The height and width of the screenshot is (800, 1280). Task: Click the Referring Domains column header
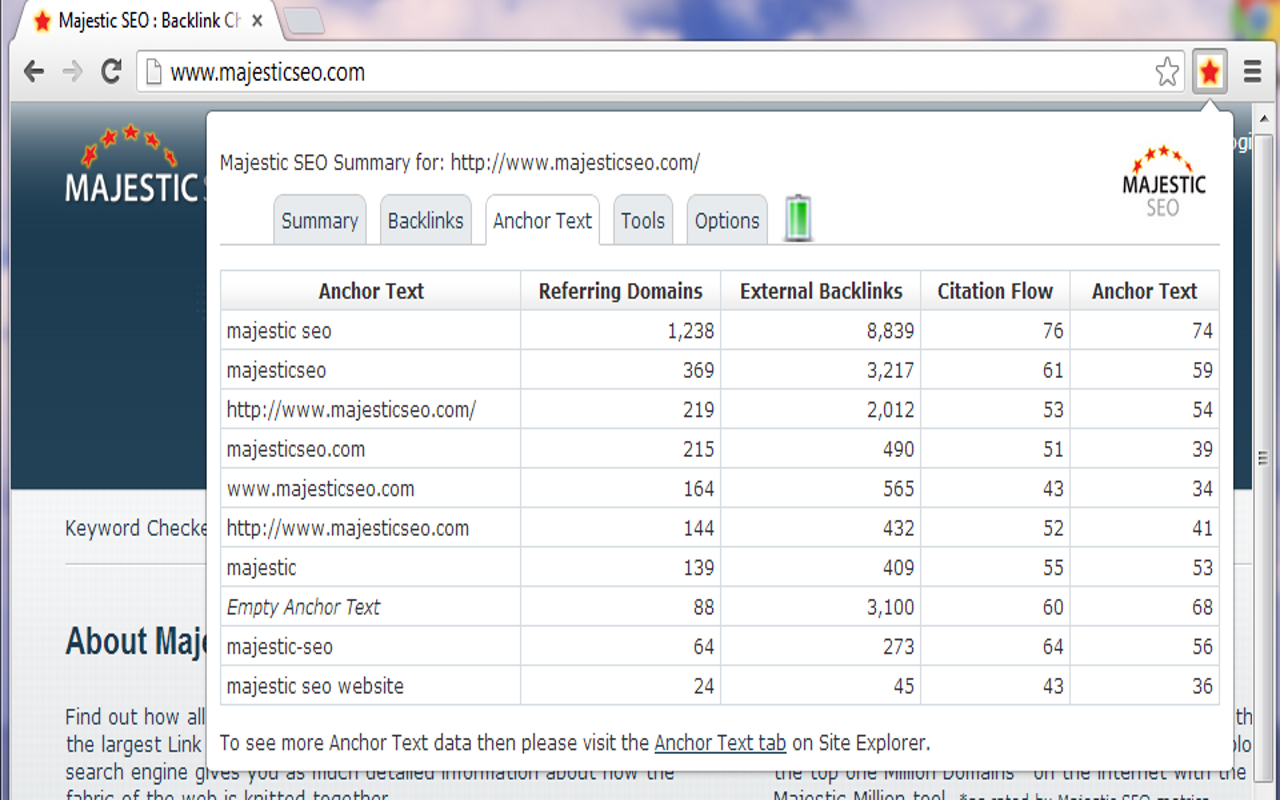(620, 291)
